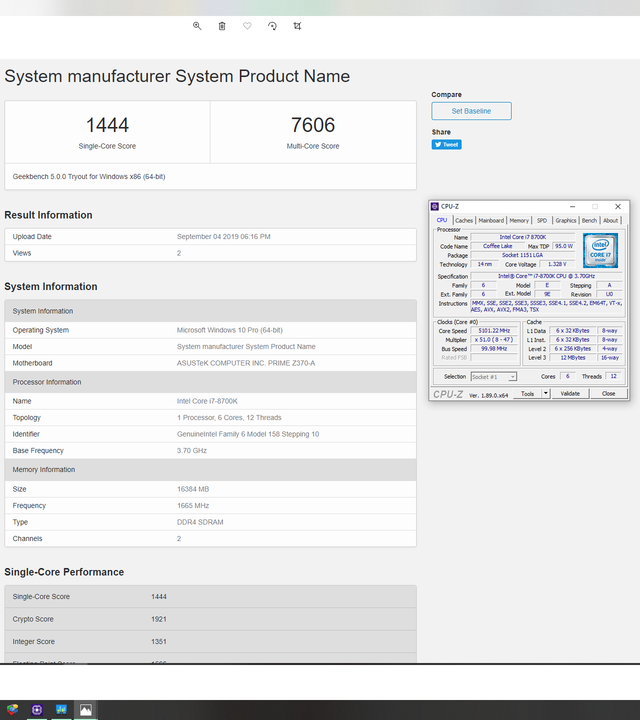Click the delete trash icon in Photos toolbar
Screen dimensions: 640x720
click(x=222, y=26)
